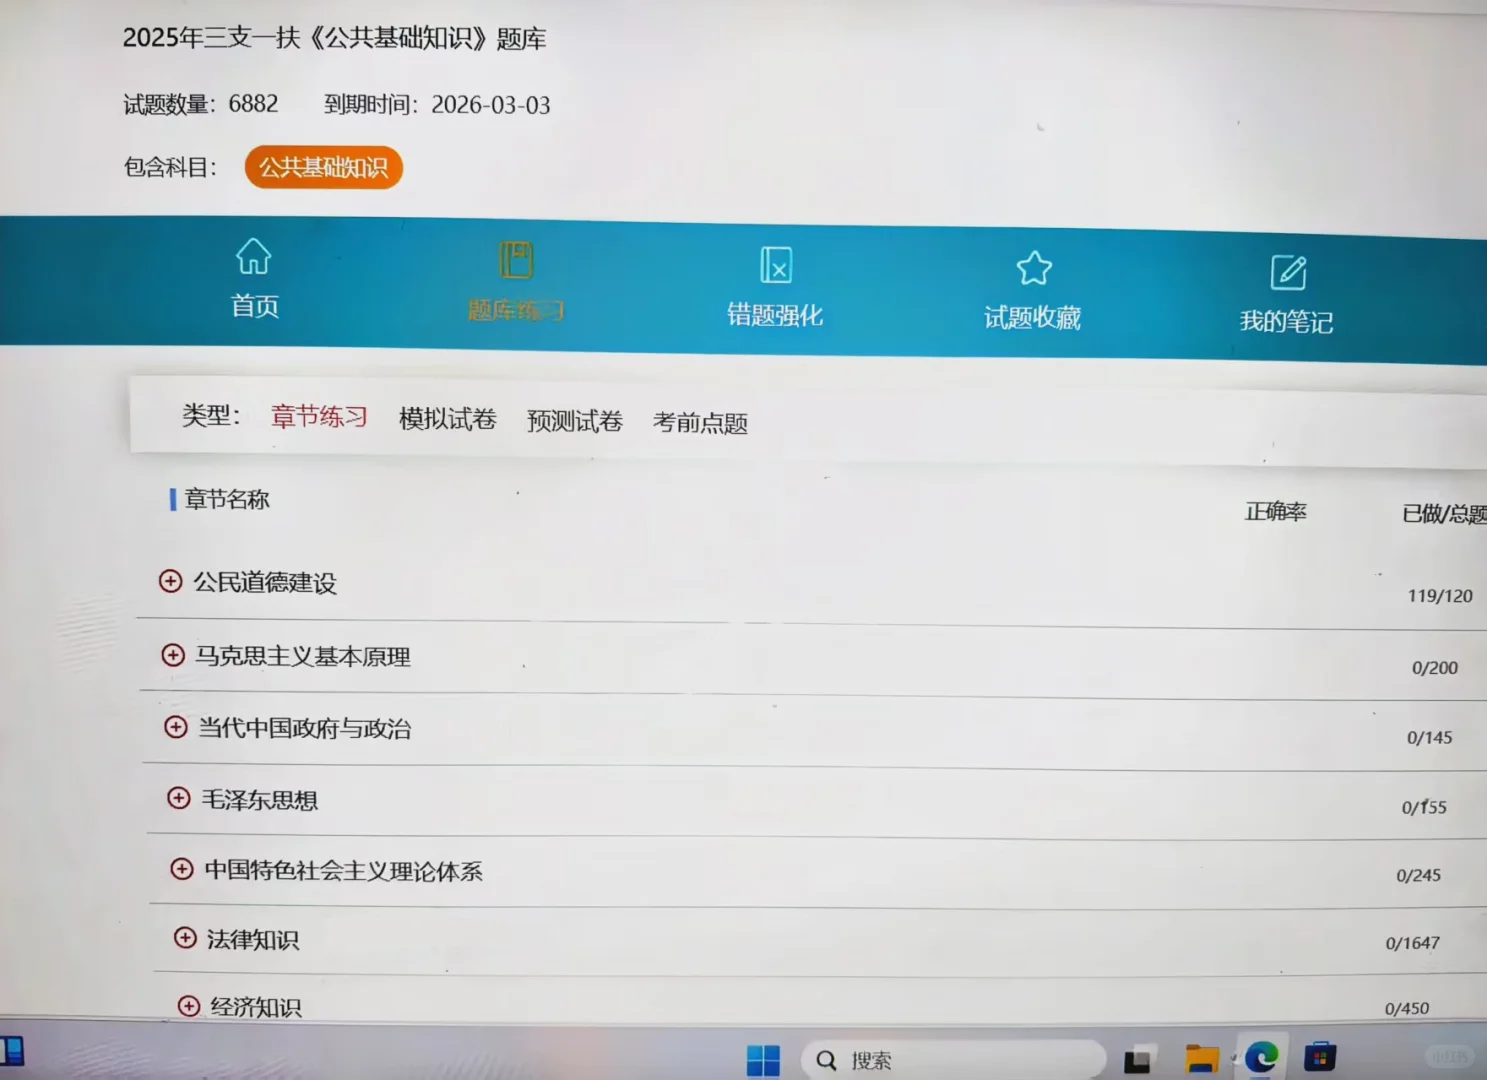
Task: Expand the 马克思主义基本原理 chapter
Action: (171, 656)
